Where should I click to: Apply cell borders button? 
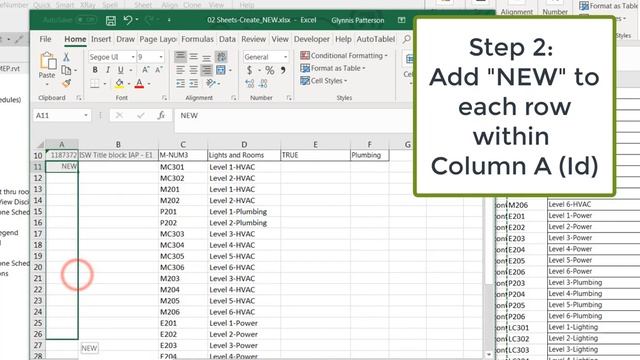95,84
